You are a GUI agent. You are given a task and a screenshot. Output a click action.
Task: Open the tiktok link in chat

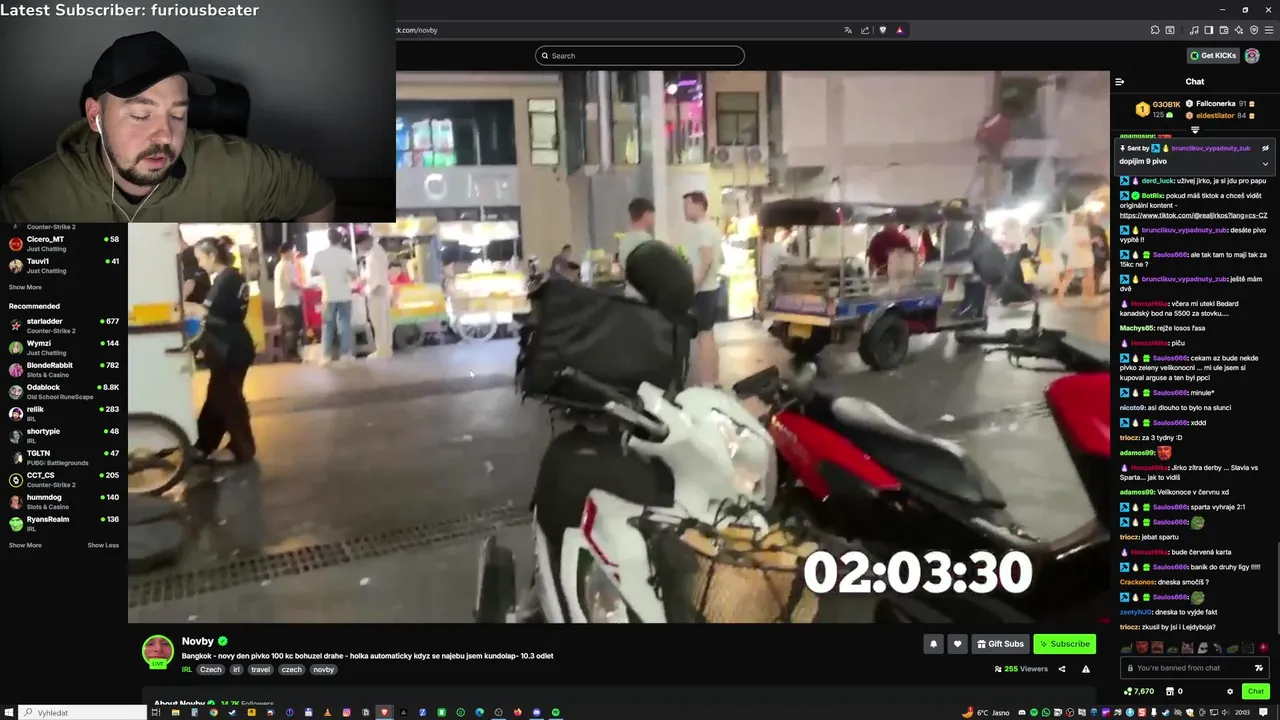click(1193, 215)
